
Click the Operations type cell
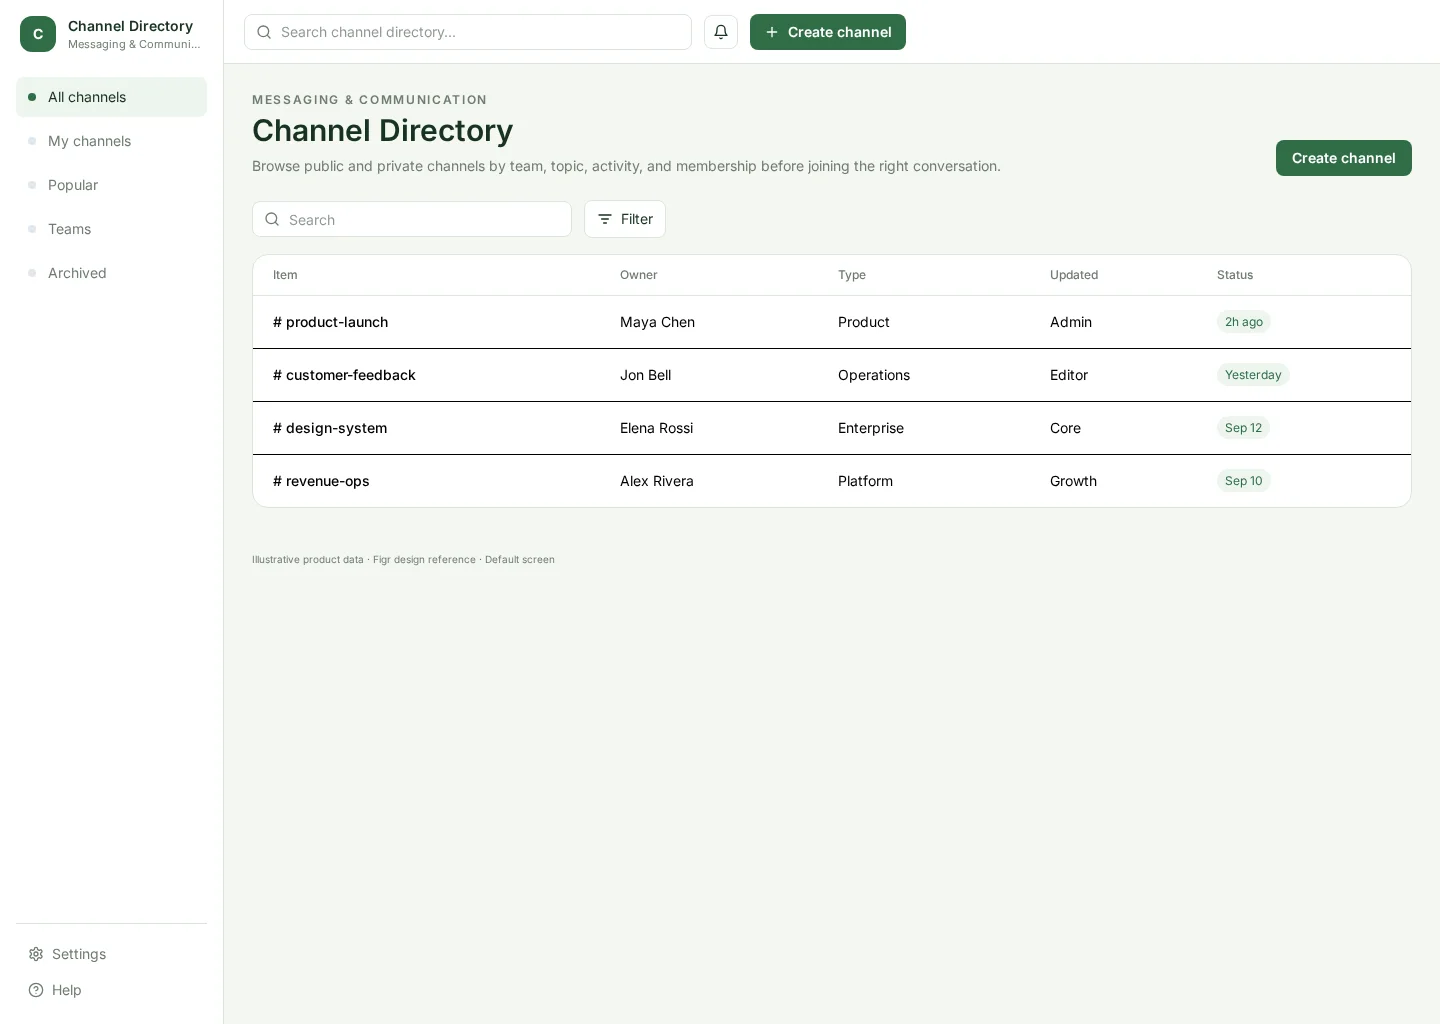click(x=874, y=375)
